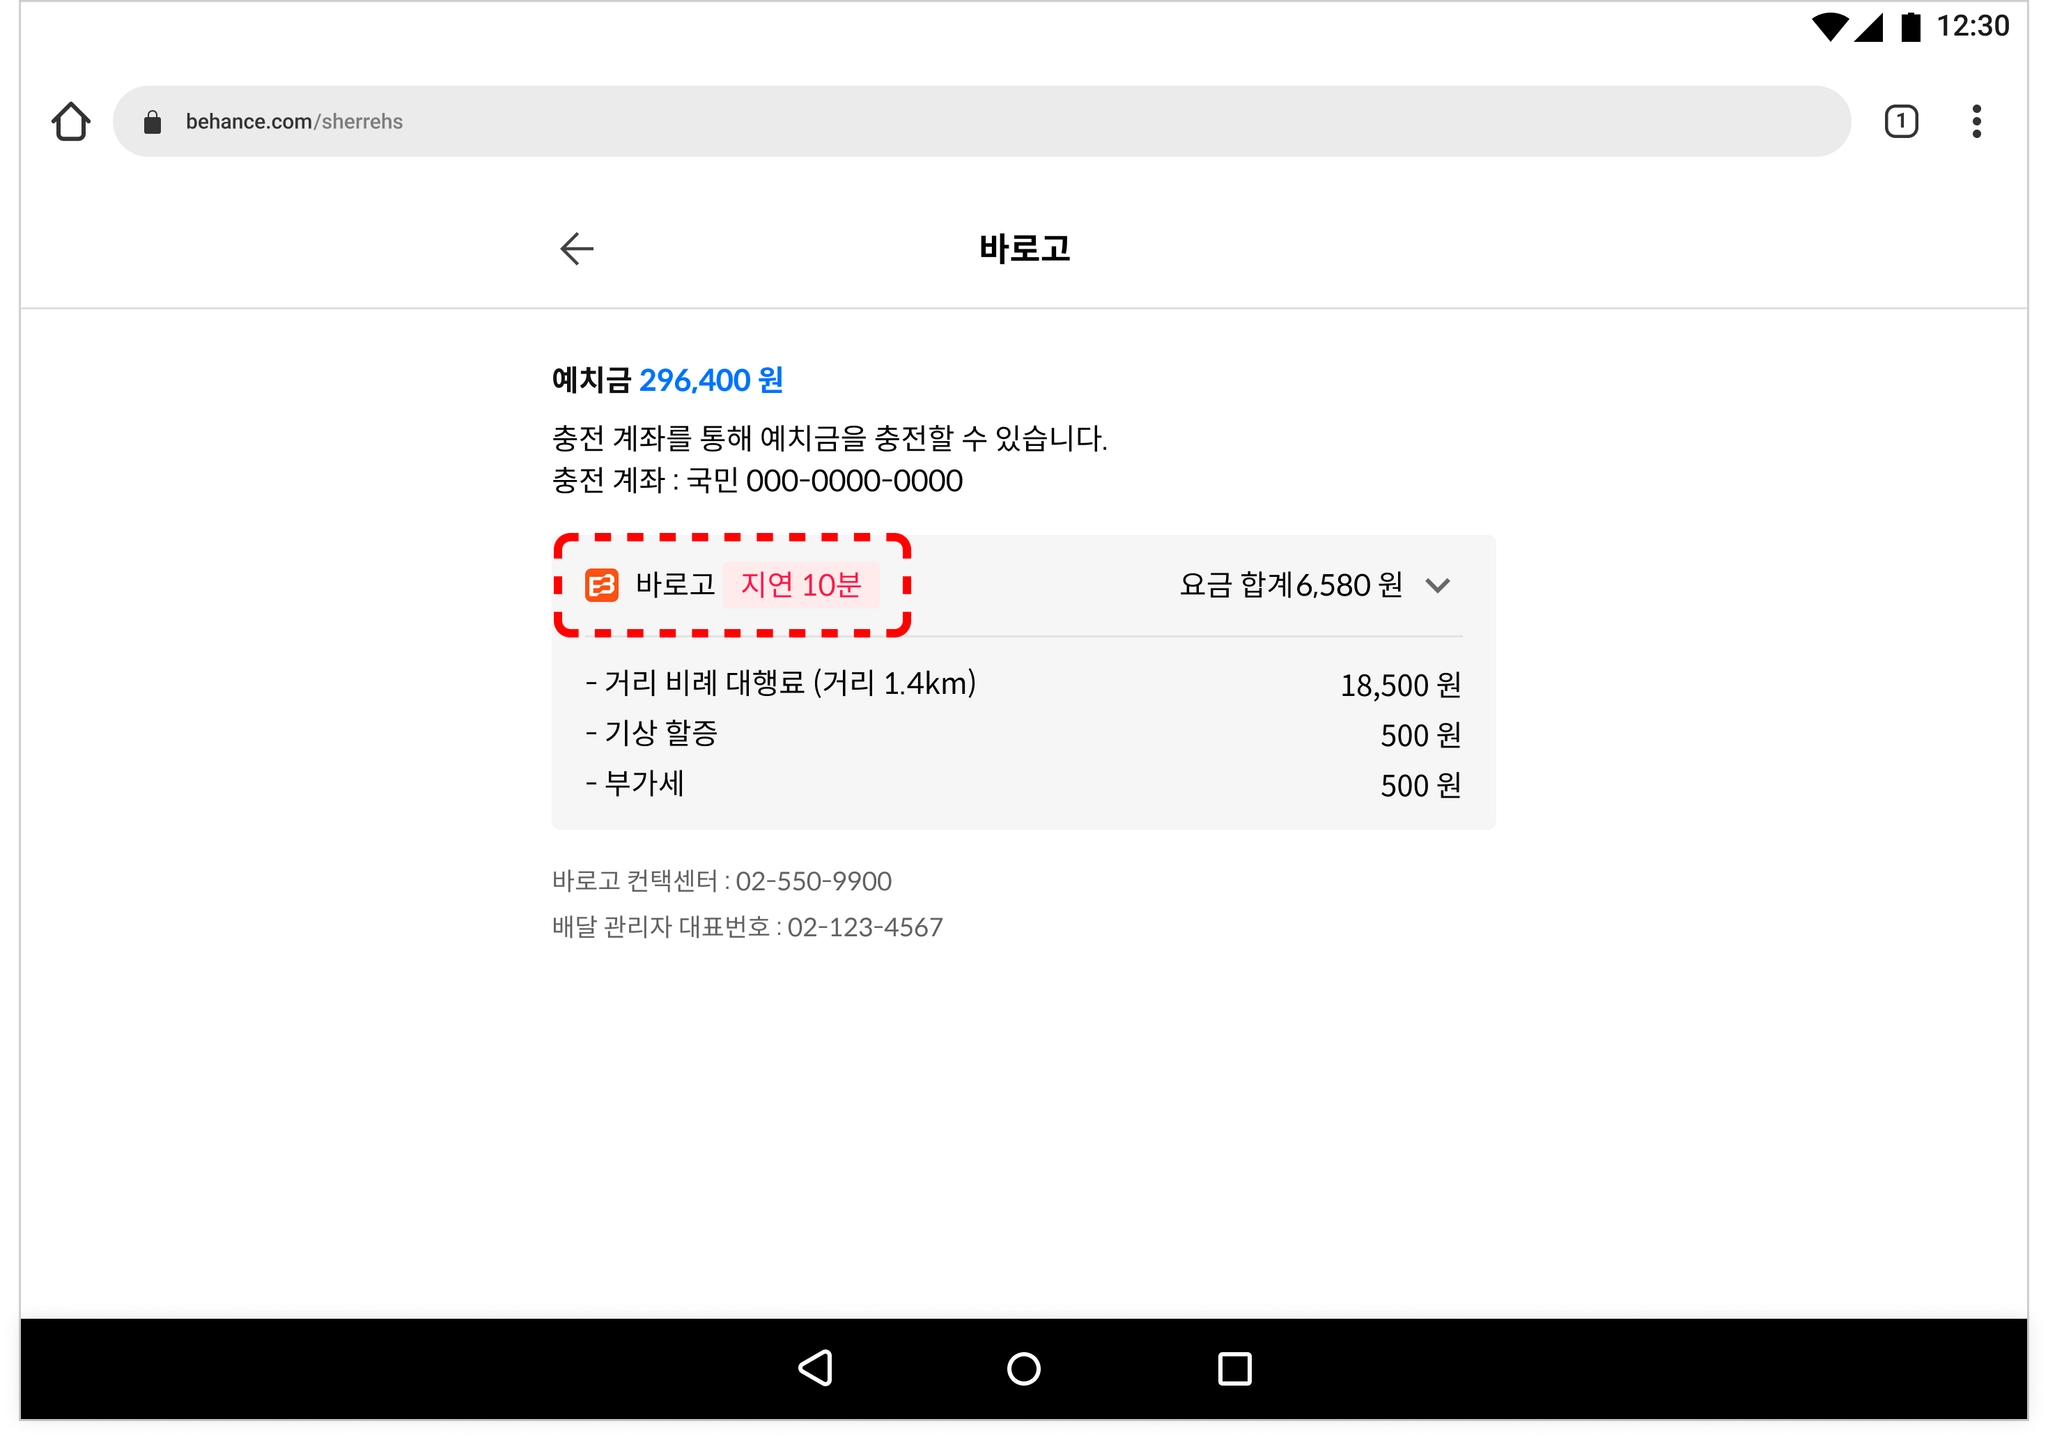Tap contact center number 02-550-9900
Screen dimensions: 2048x1440
click(x=813, y=881)
